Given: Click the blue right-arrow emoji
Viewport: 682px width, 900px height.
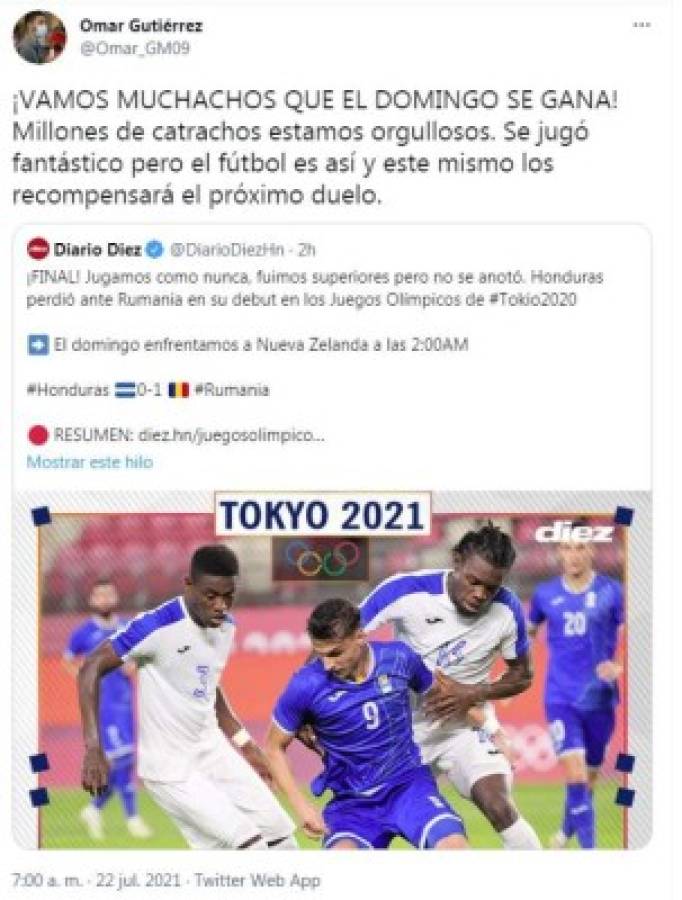Looking at the screenshot, I should tap(38, 346).
